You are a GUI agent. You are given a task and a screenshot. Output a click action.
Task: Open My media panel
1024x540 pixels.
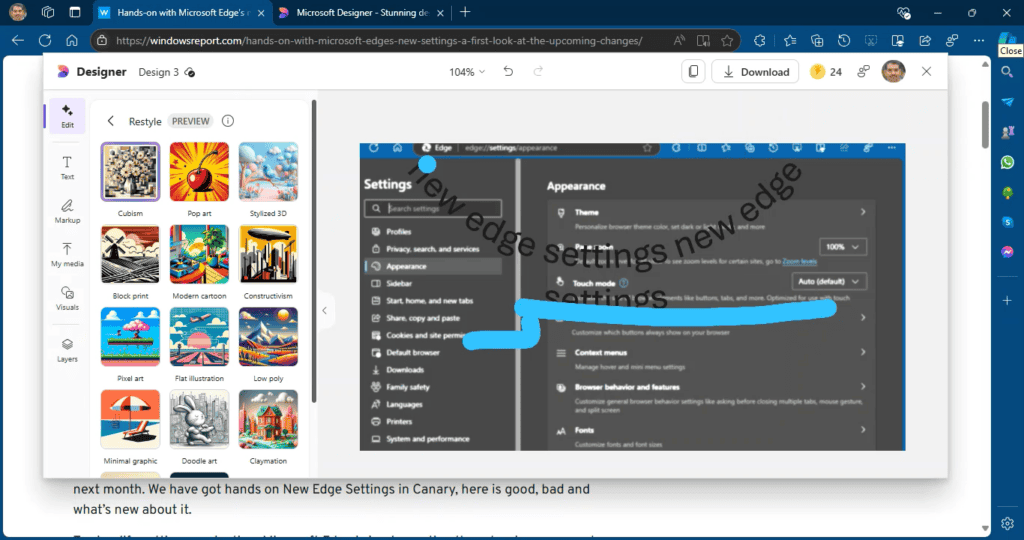67,255
